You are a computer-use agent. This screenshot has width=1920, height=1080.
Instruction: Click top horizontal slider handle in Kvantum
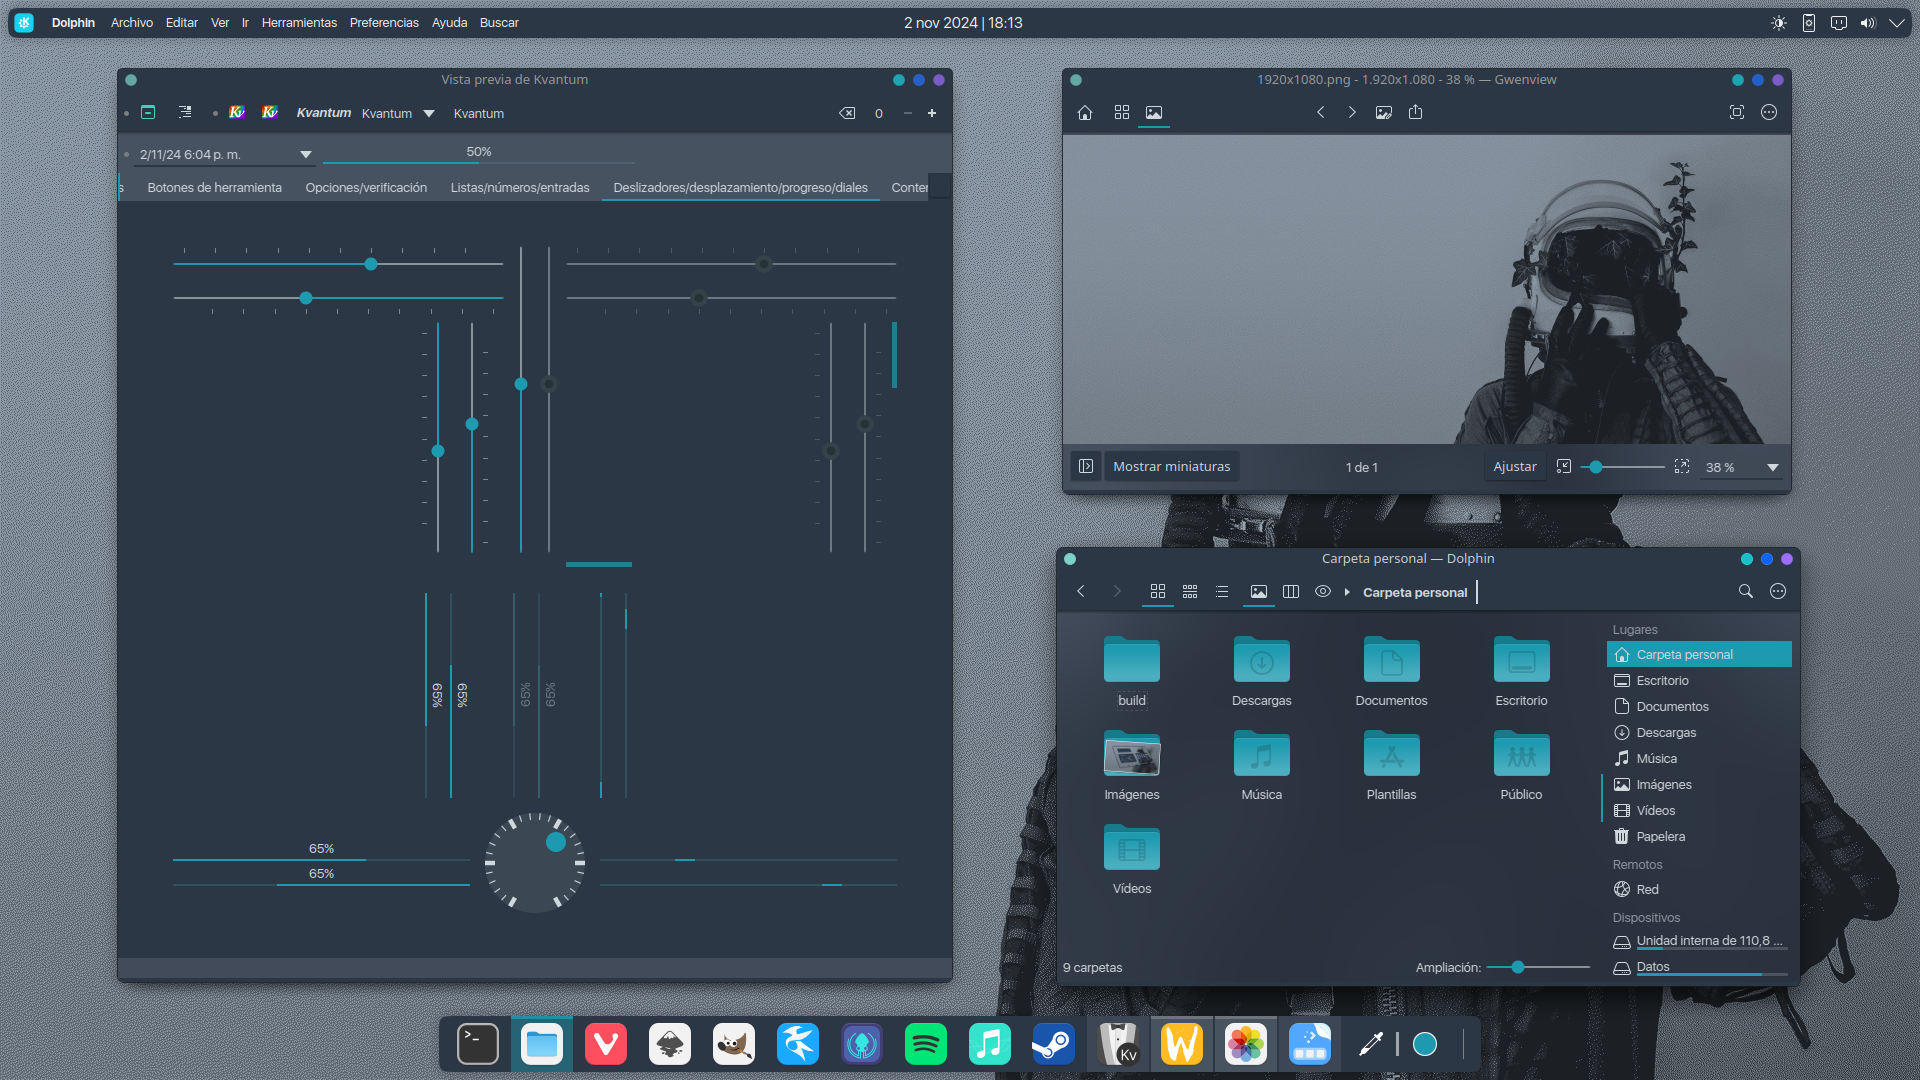point(371,264)
